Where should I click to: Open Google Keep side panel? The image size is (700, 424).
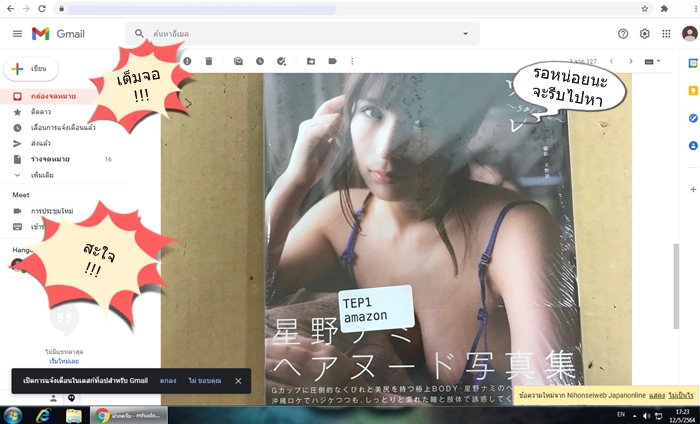693,91
